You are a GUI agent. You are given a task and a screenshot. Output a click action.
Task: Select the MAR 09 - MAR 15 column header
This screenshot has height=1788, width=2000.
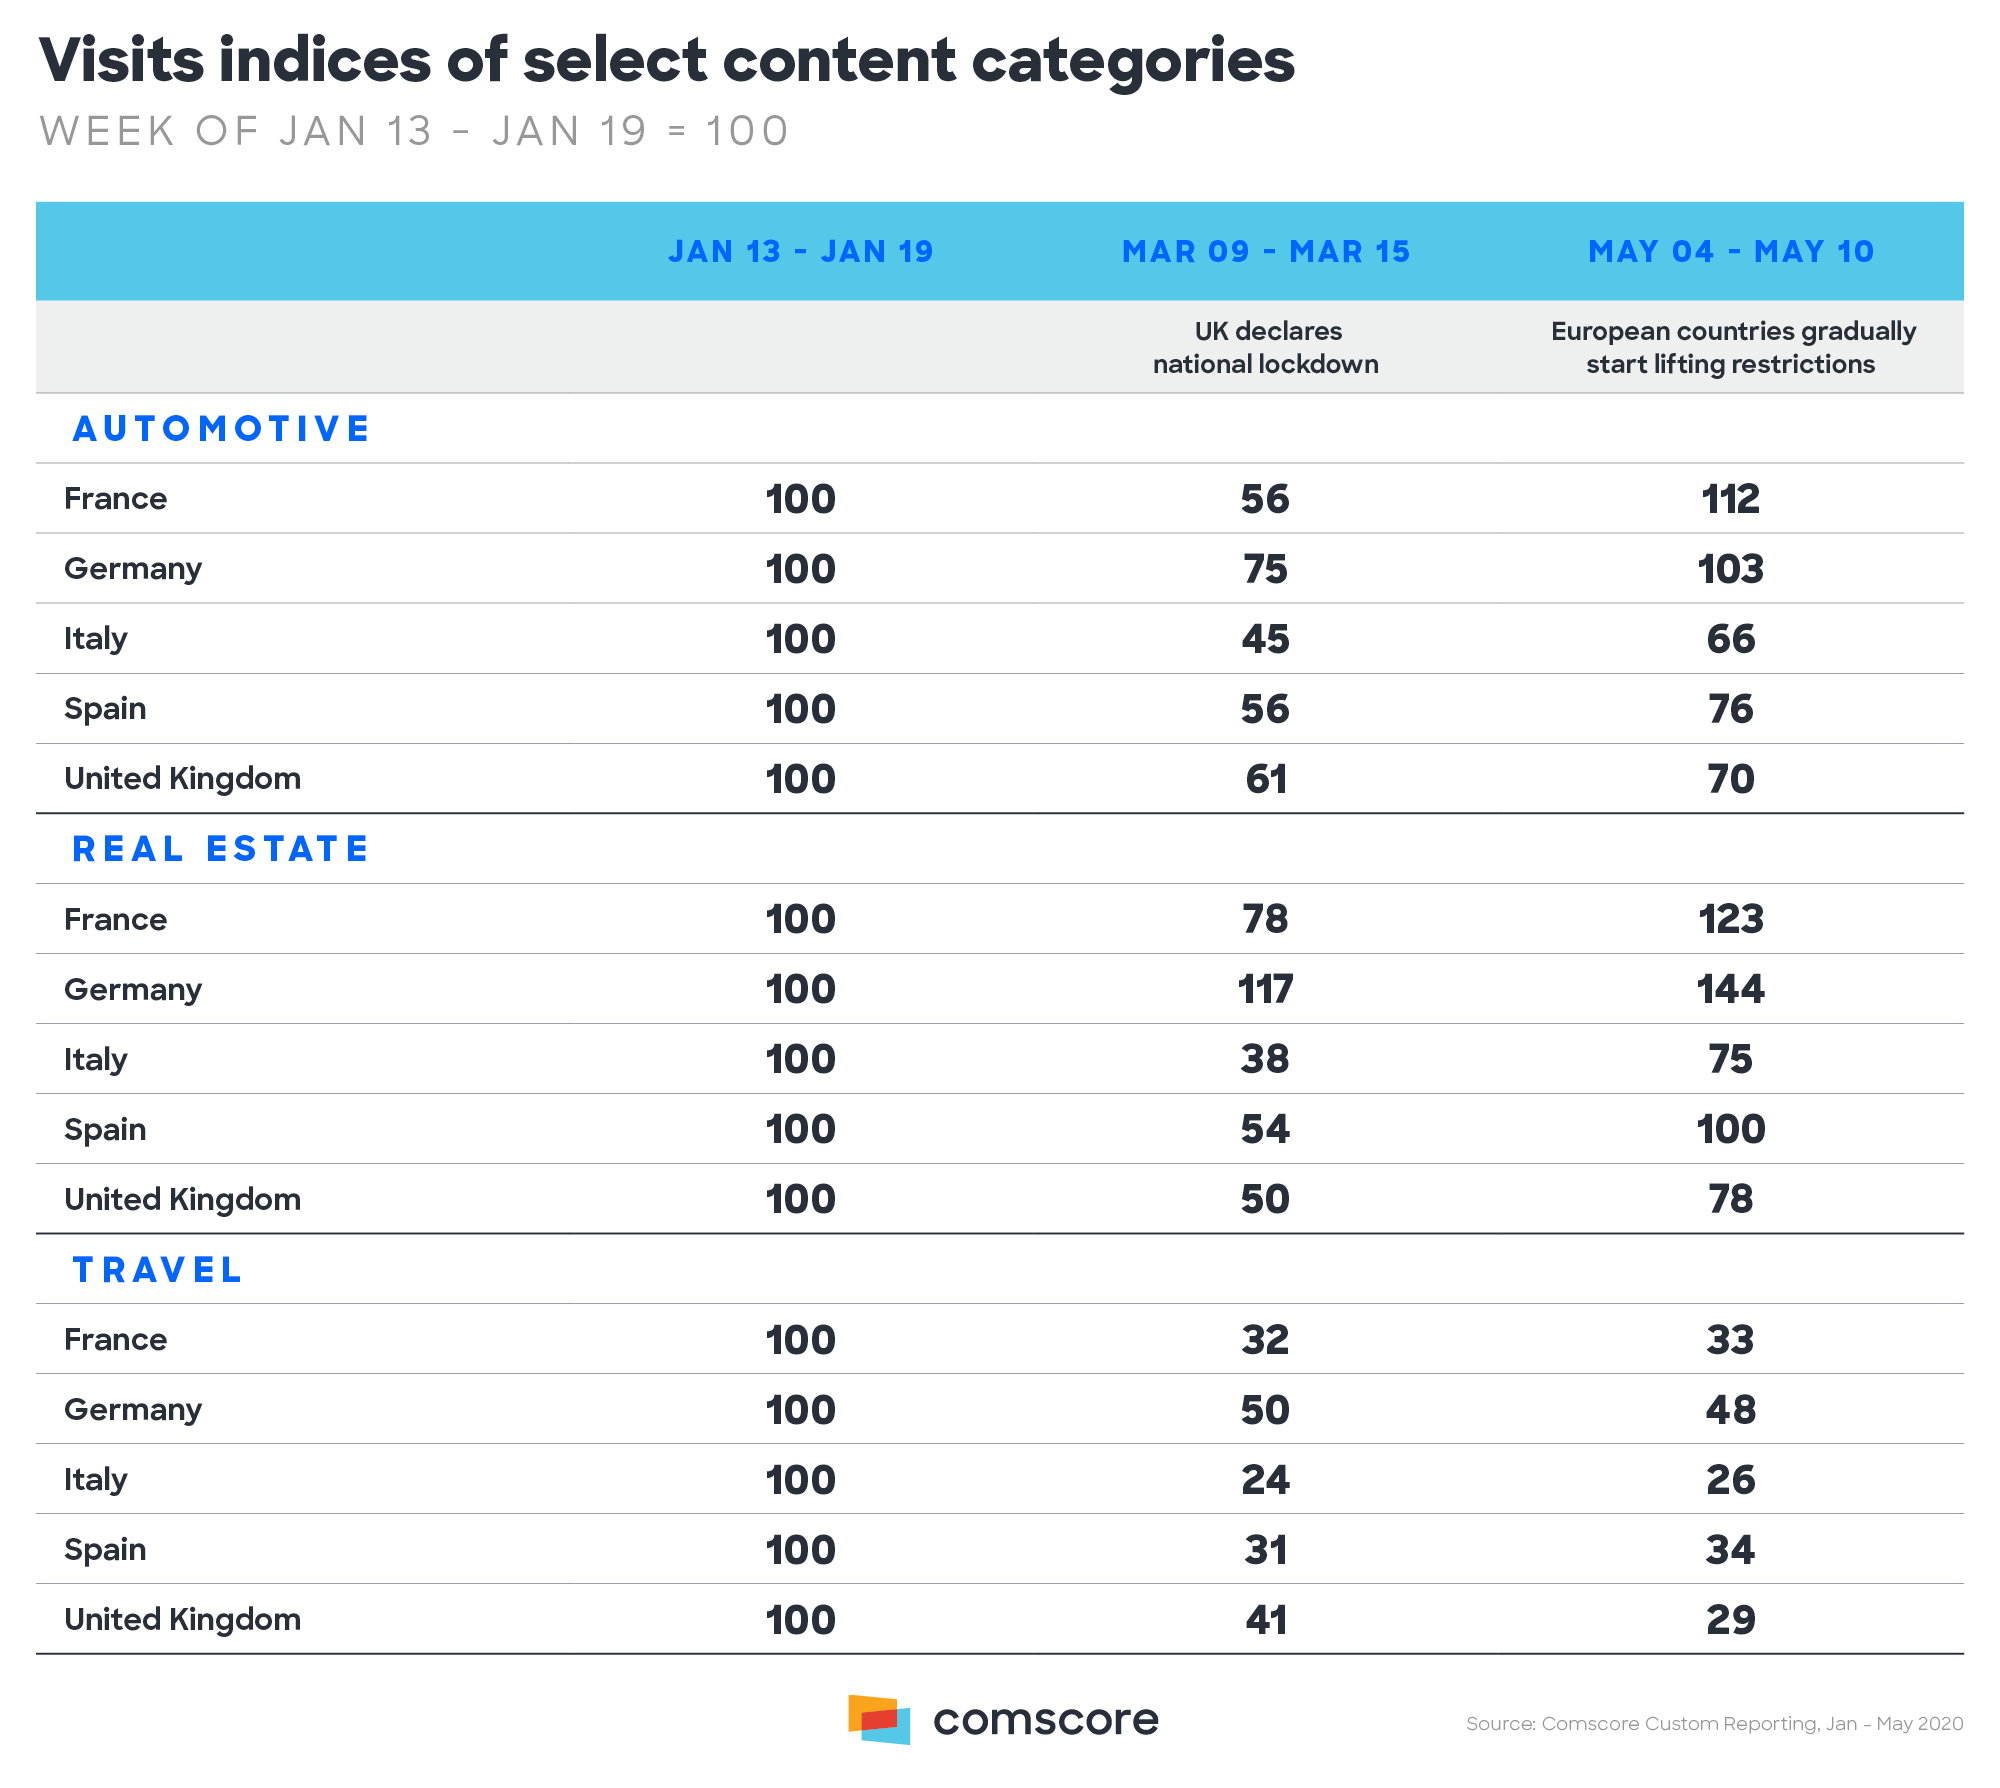point(1265,251)
